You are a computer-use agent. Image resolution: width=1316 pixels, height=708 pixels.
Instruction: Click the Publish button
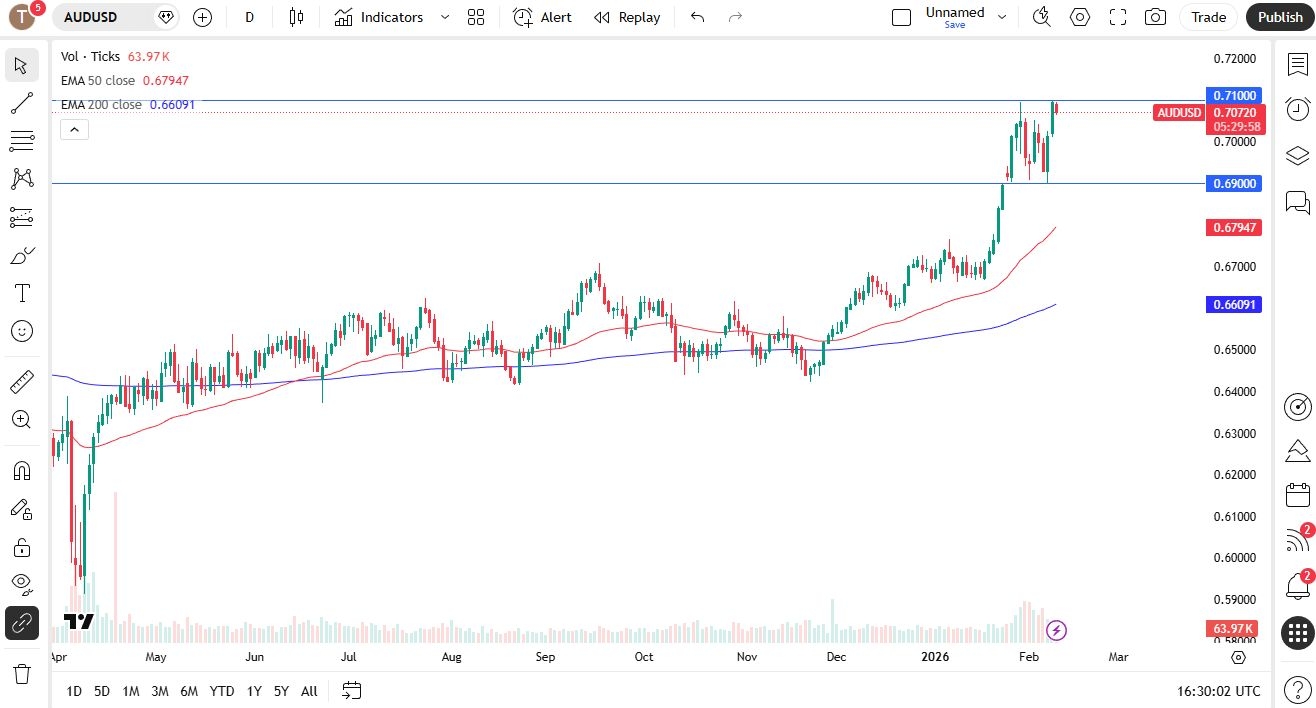click(1280, 17)
